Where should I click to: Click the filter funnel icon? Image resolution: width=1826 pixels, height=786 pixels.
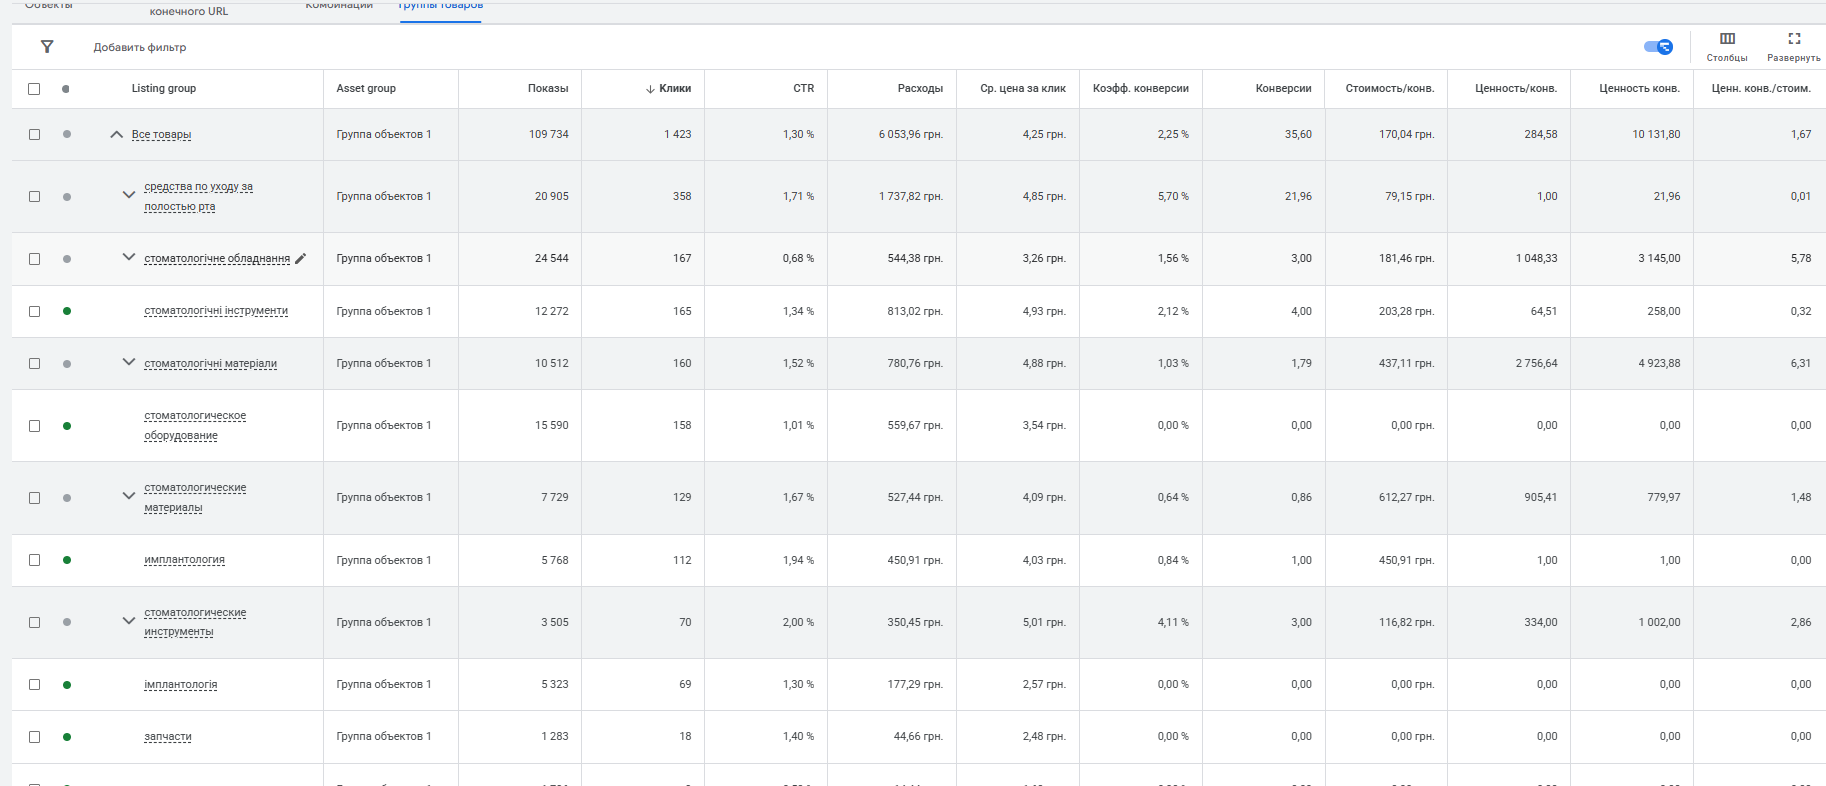click(x=47, y=47)
